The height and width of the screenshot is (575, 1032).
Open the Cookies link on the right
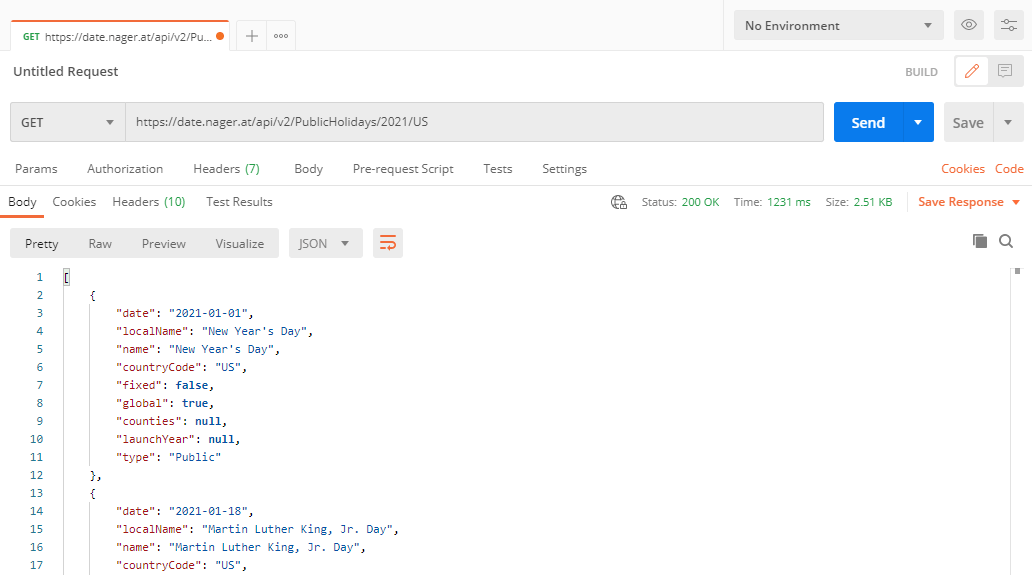(x=962, y=169)
